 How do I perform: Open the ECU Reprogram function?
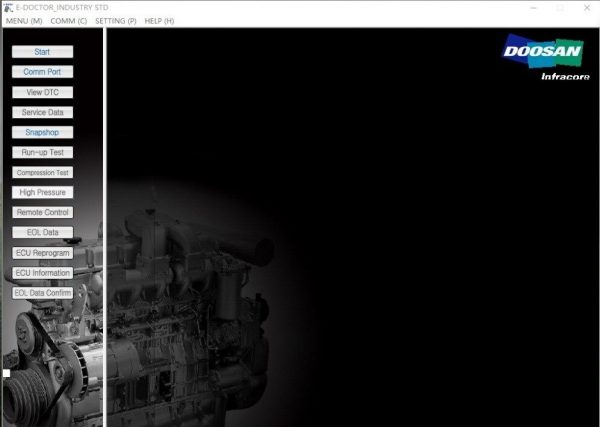[42, 253]
